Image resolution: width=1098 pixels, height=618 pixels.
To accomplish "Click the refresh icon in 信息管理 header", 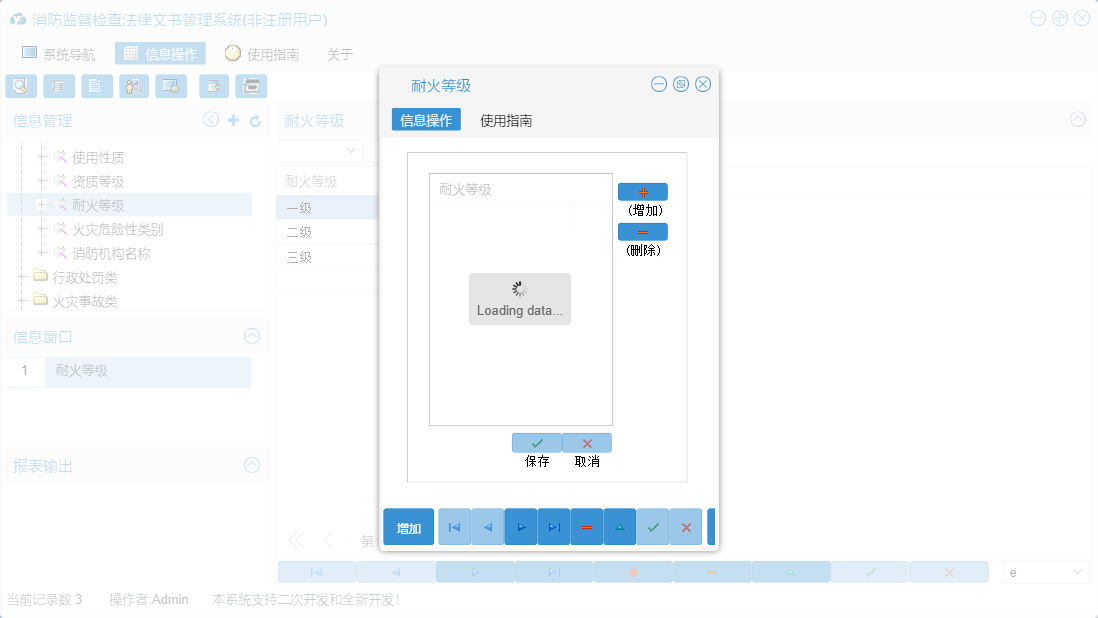I will point(258,119).
